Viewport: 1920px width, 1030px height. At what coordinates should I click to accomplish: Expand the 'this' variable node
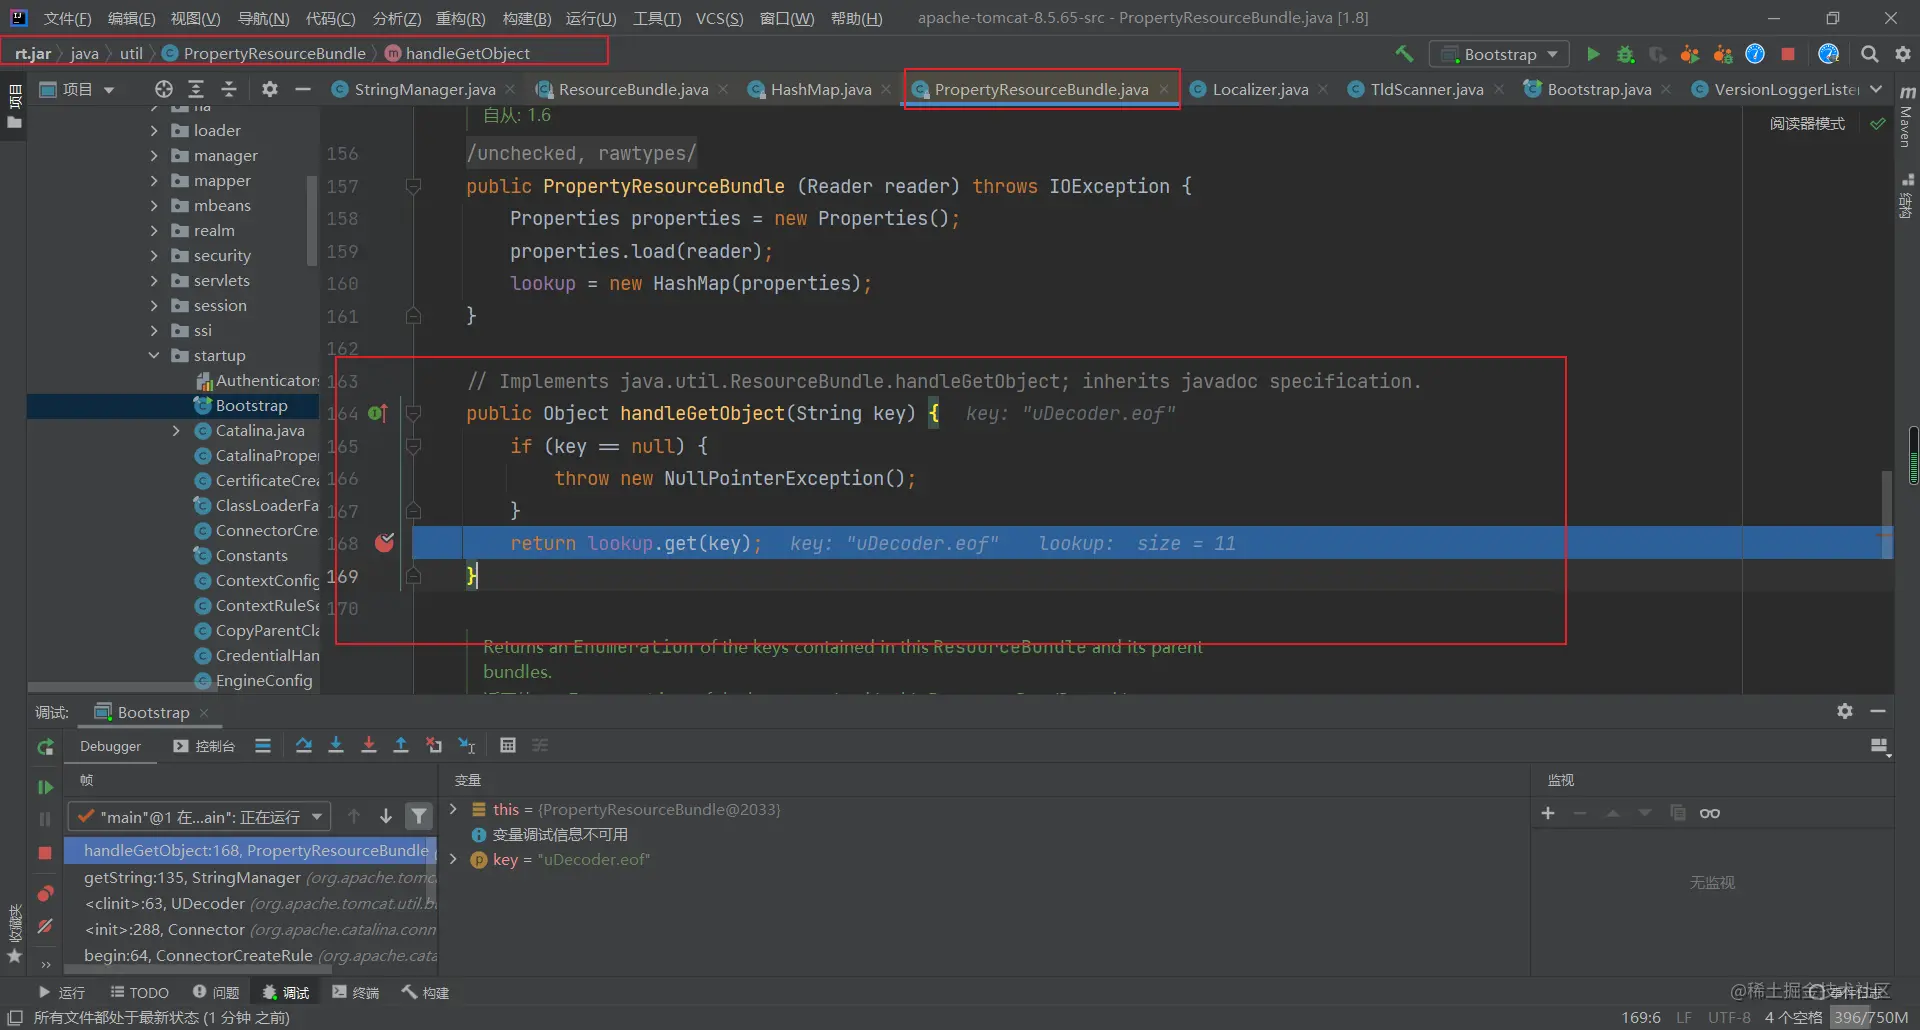453,809
